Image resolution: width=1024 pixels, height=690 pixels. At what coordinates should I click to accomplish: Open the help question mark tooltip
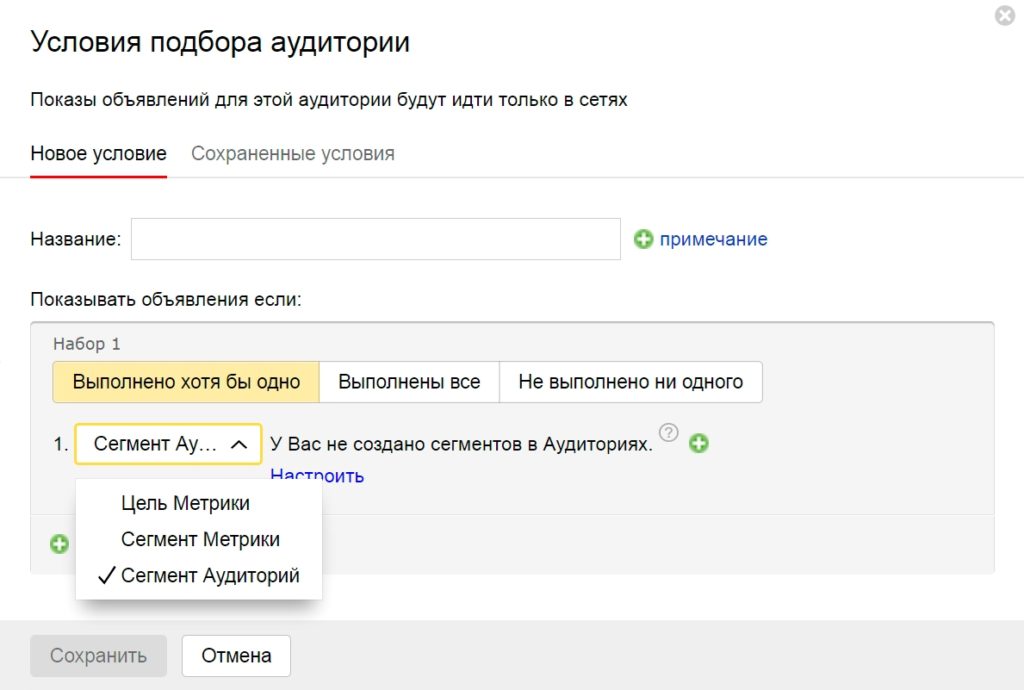coord(669,433)
